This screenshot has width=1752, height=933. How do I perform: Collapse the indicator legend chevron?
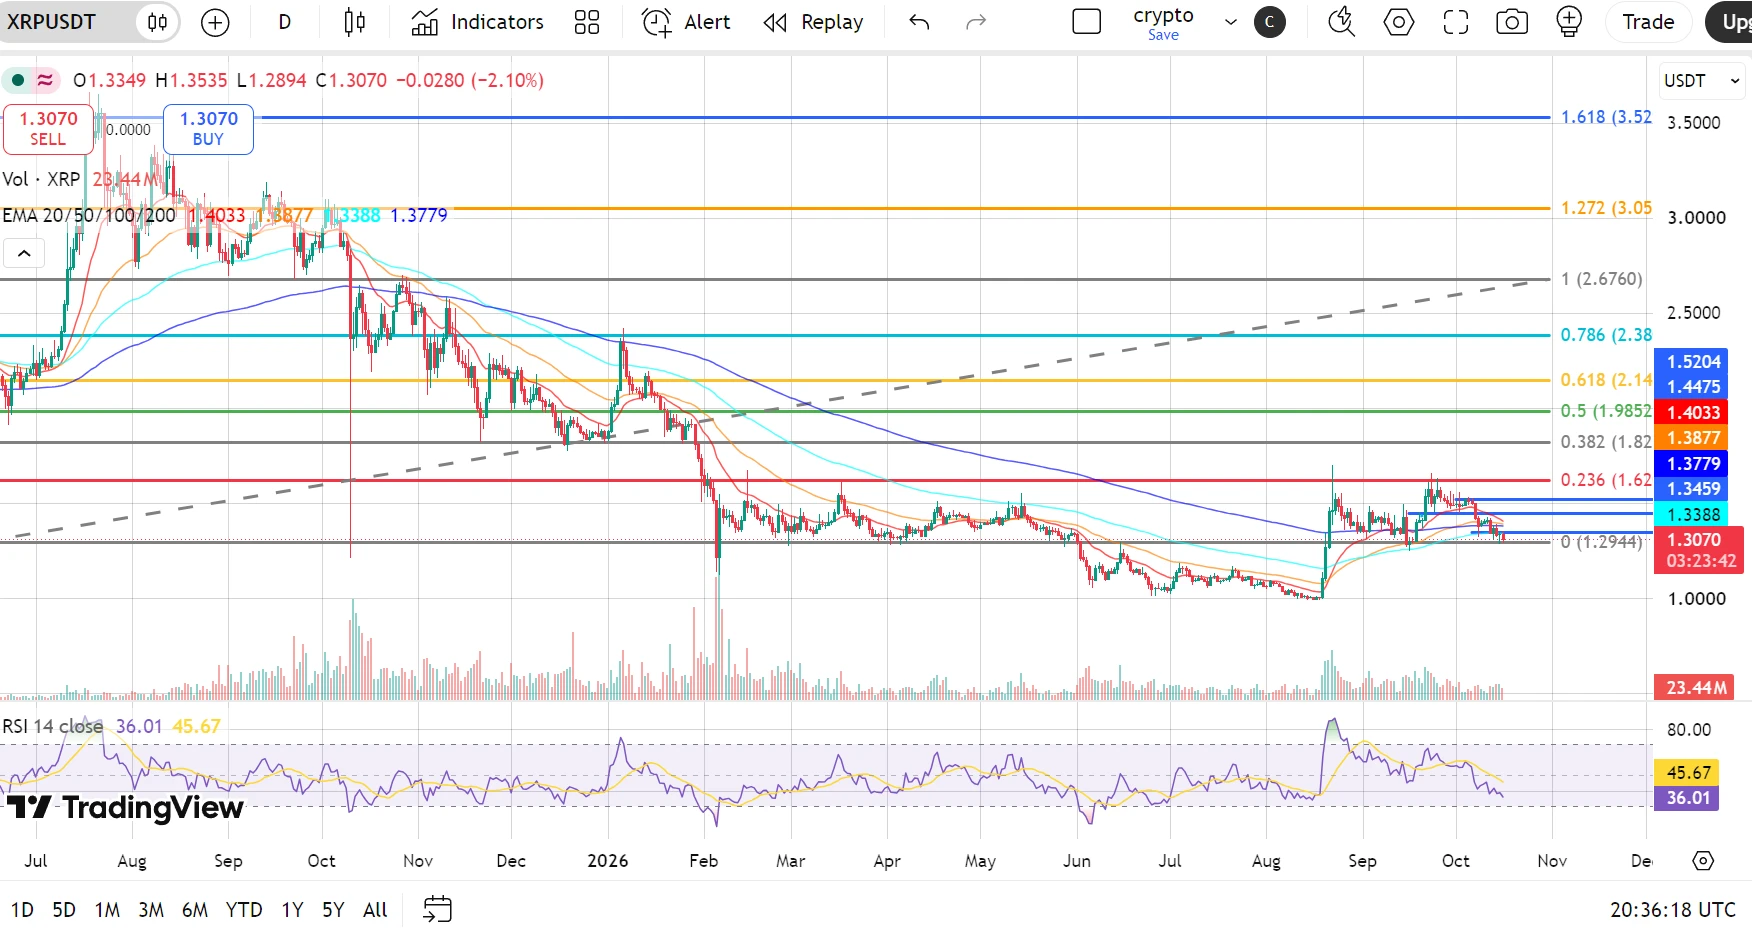click(x=24, y=254)
